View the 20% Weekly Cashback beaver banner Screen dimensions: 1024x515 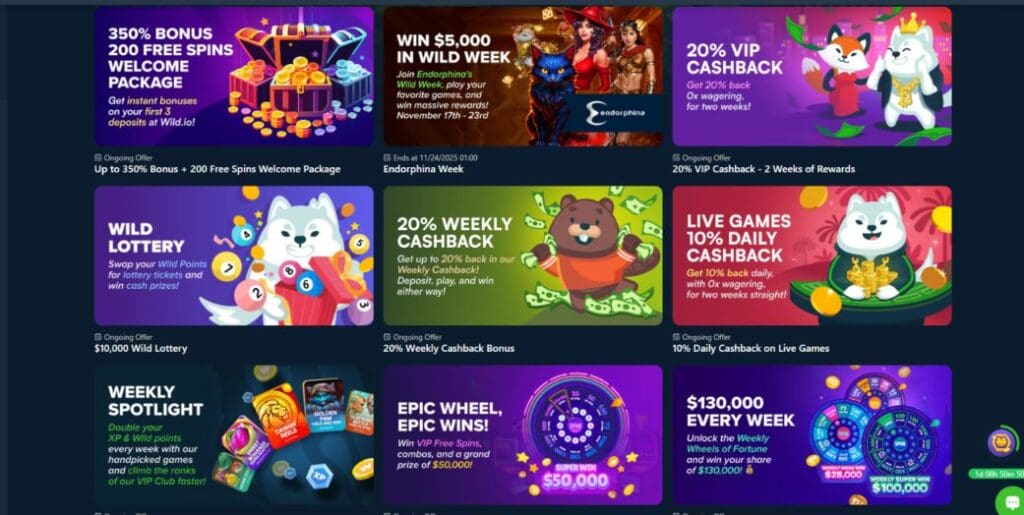[x=522, y=256]
